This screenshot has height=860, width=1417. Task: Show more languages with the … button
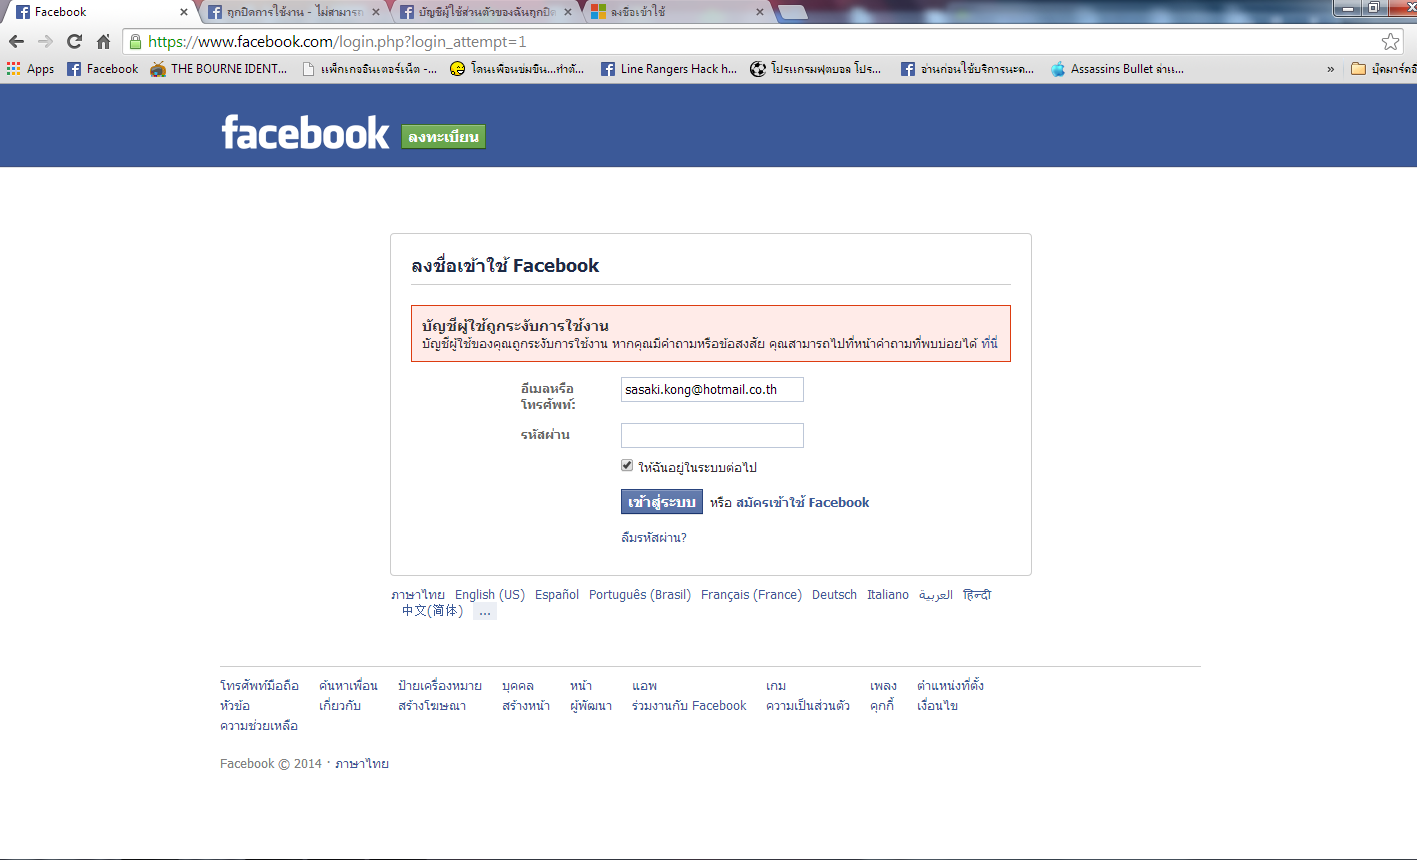pos(485,612)
